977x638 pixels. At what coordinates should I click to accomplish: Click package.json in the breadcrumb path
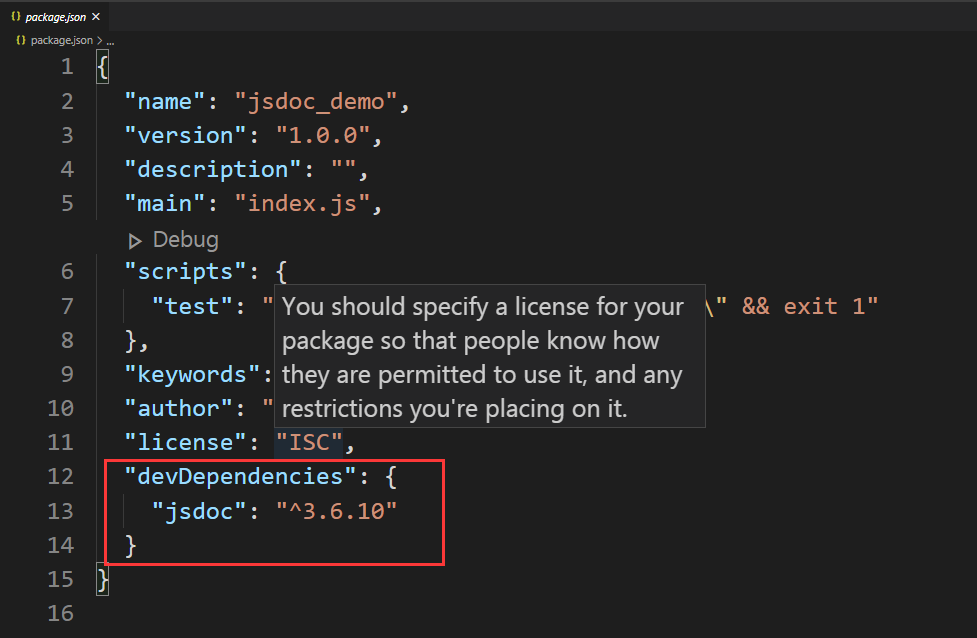point(62,40)
